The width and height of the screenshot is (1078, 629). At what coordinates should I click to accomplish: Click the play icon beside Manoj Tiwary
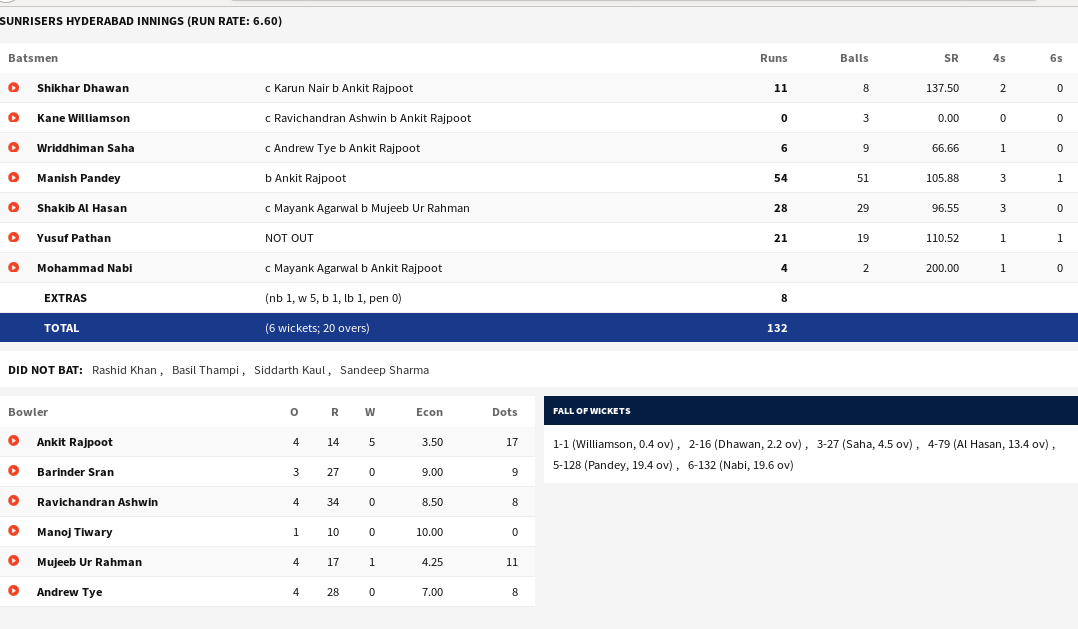[14, 531]
